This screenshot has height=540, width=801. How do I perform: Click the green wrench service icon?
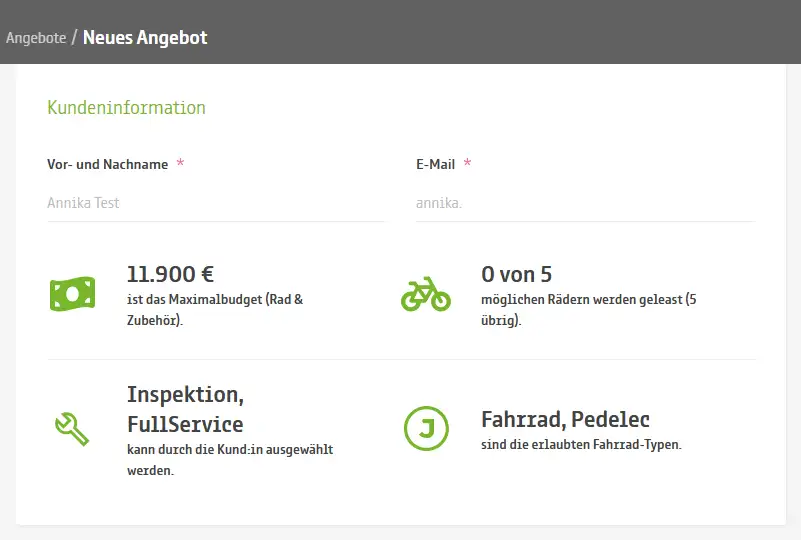point(72,427)
